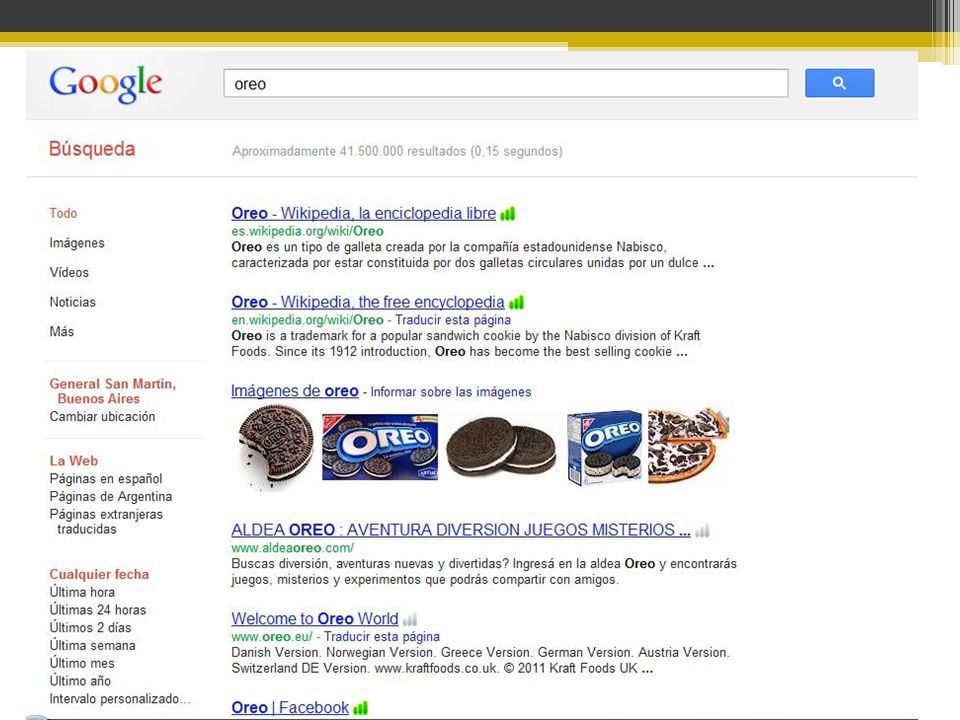The image size is (960, 720).
Task: Click rating bars icon beside free encyclopedia result
Action: 517,302
